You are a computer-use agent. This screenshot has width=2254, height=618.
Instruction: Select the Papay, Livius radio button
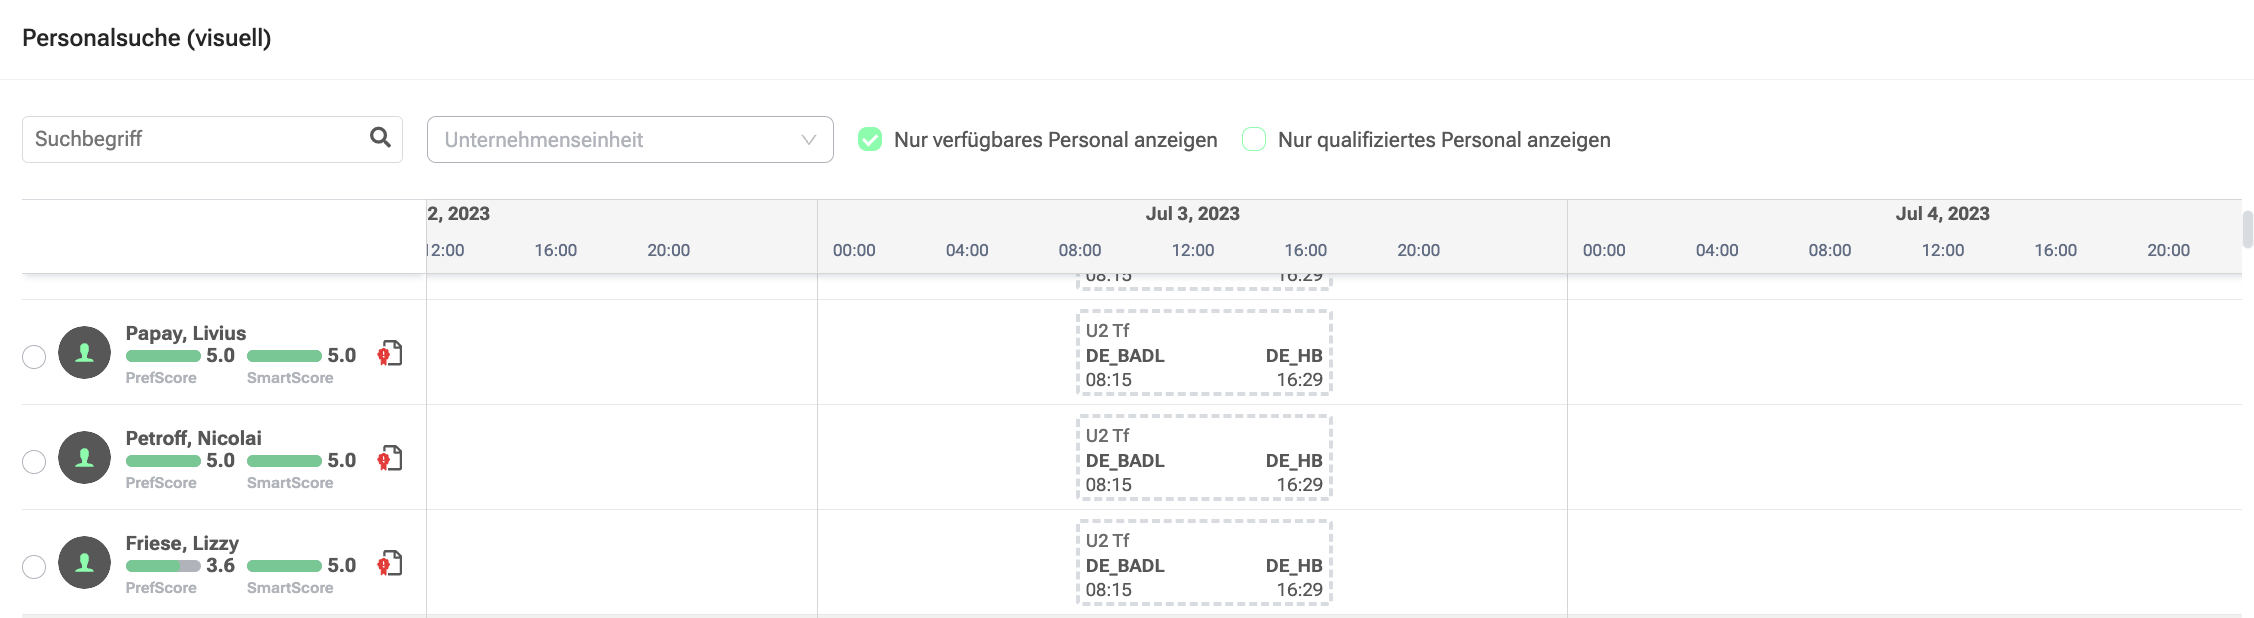(34, 357)
